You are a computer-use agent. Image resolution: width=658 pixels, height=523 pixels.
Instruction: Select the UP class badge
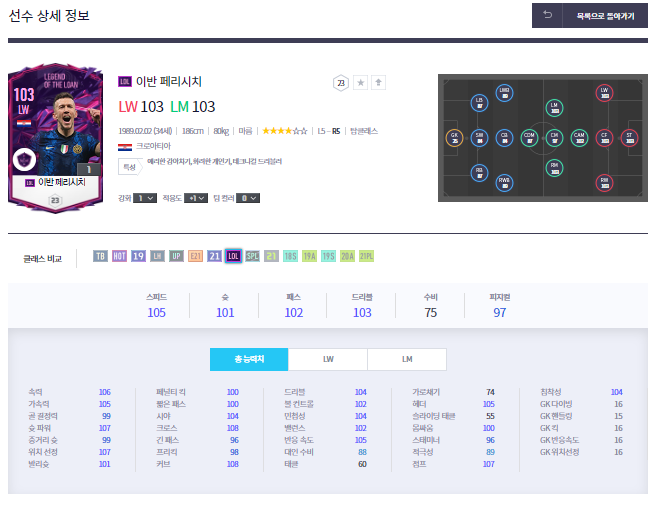pyautogui.click(x=176, y=256)
